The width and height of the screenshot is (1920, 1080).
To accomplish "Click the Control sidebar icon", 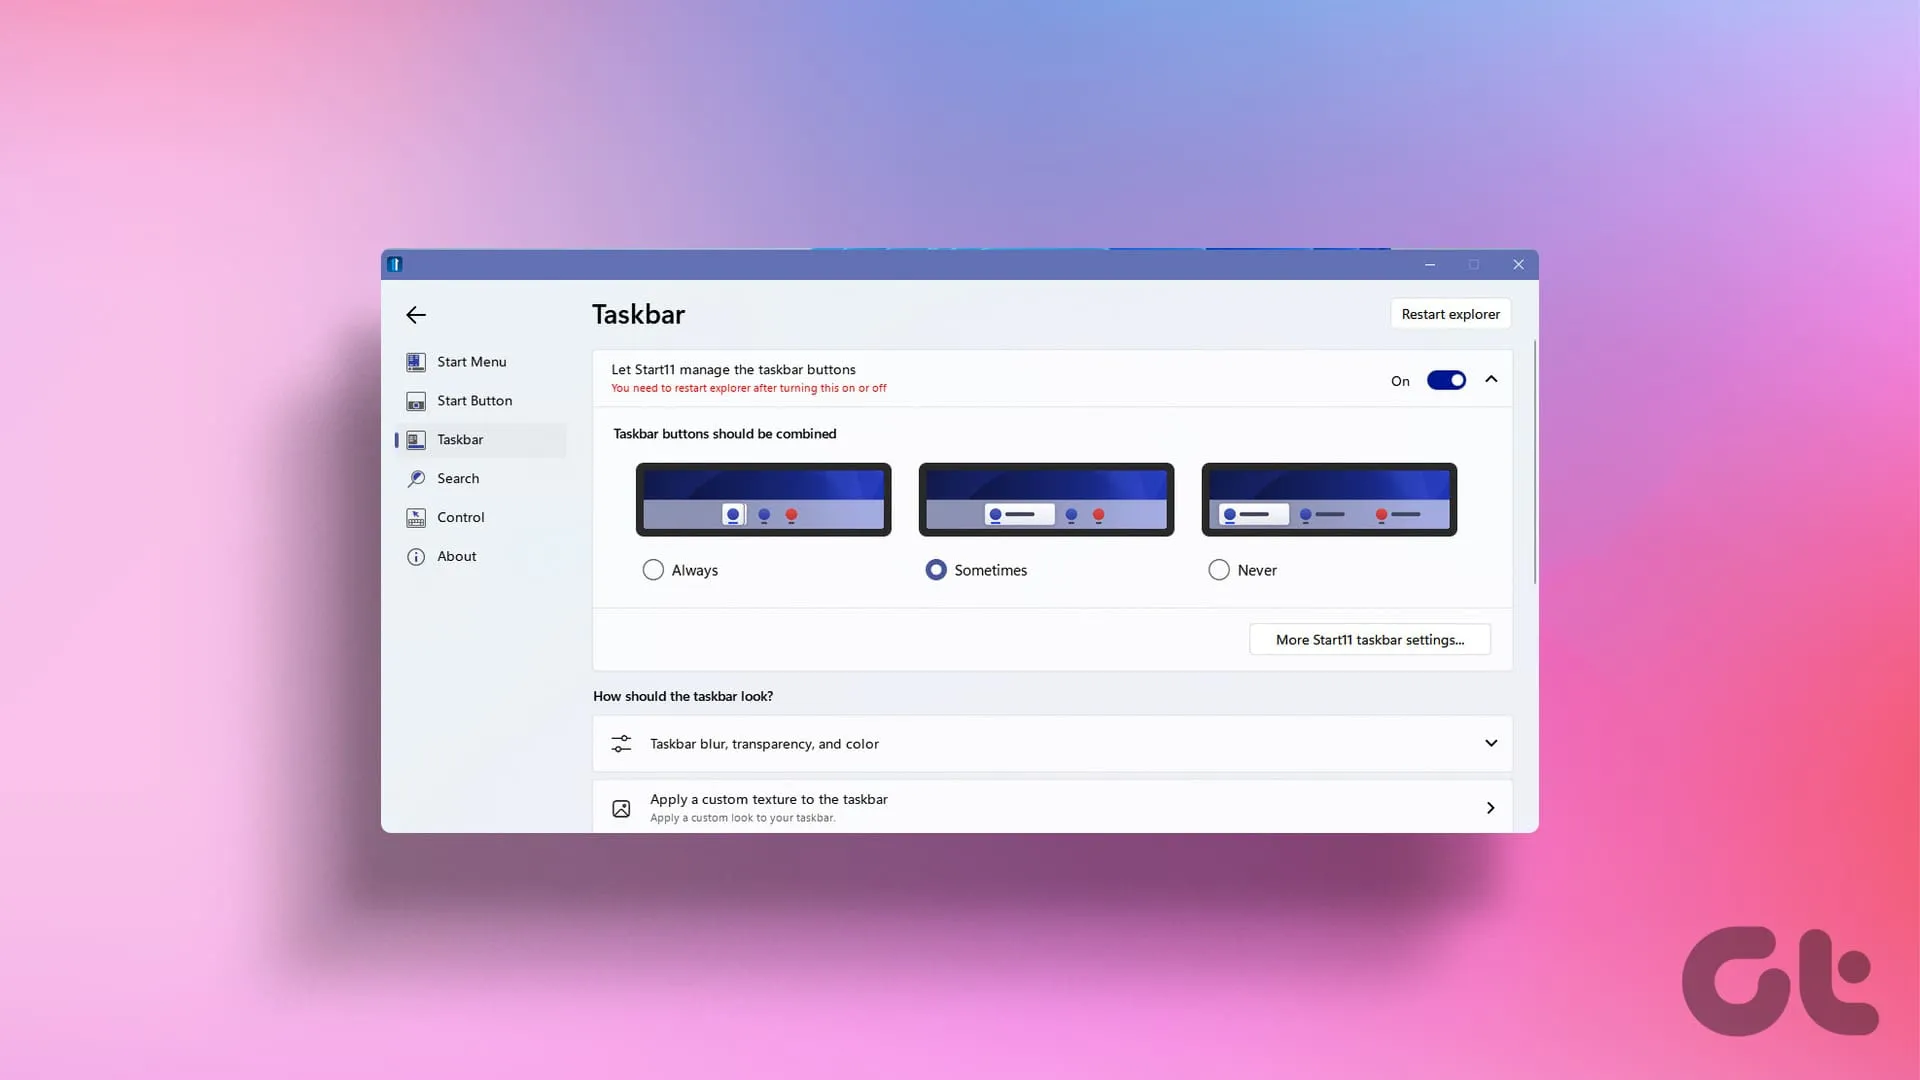I will [x=416, y=518].
